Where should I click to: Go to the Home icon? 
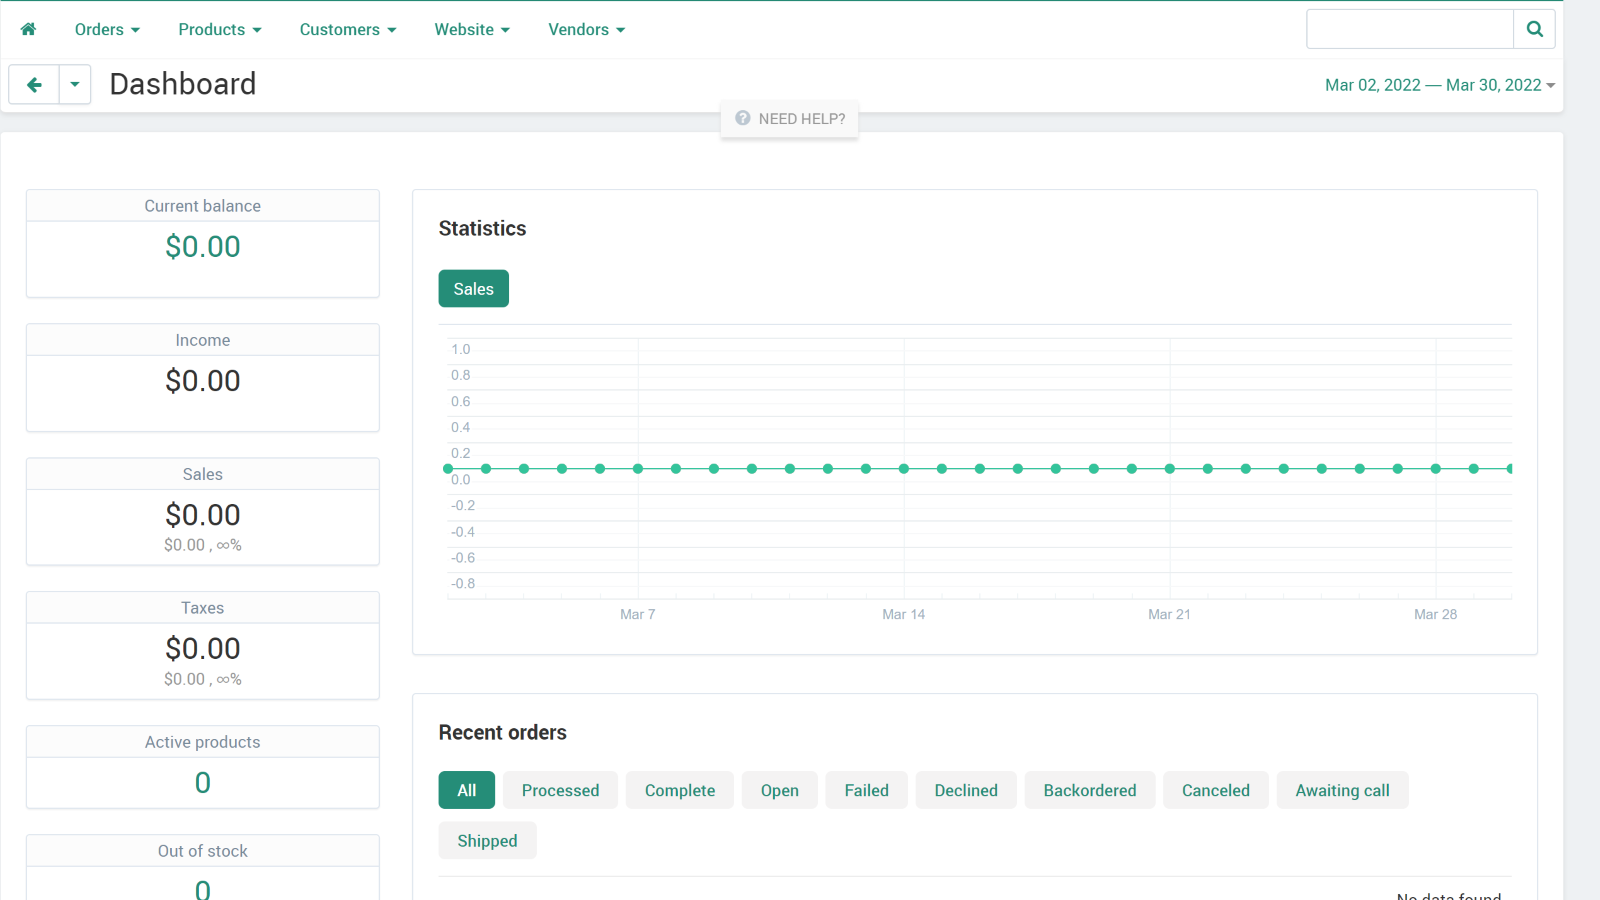28,29
